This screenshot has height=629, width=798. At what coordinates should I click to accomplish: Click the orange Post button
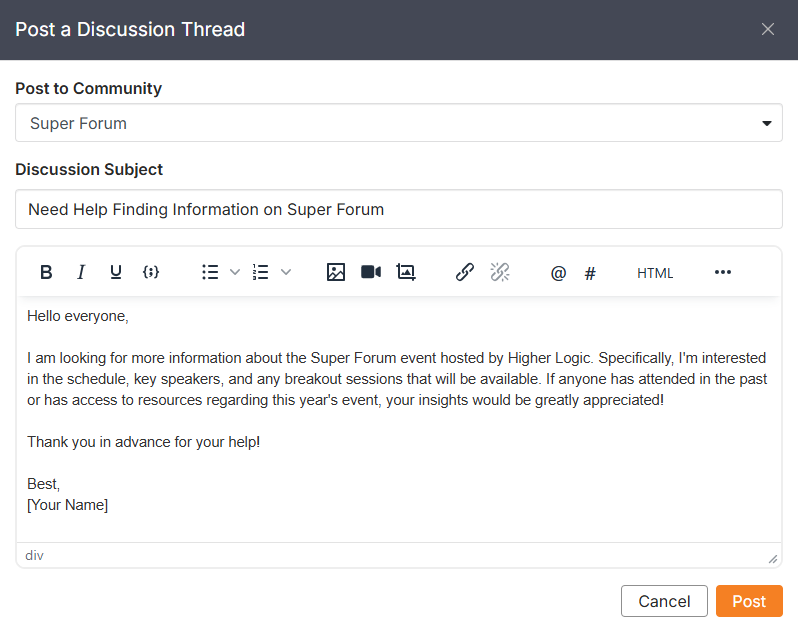(x=749, y=601)
